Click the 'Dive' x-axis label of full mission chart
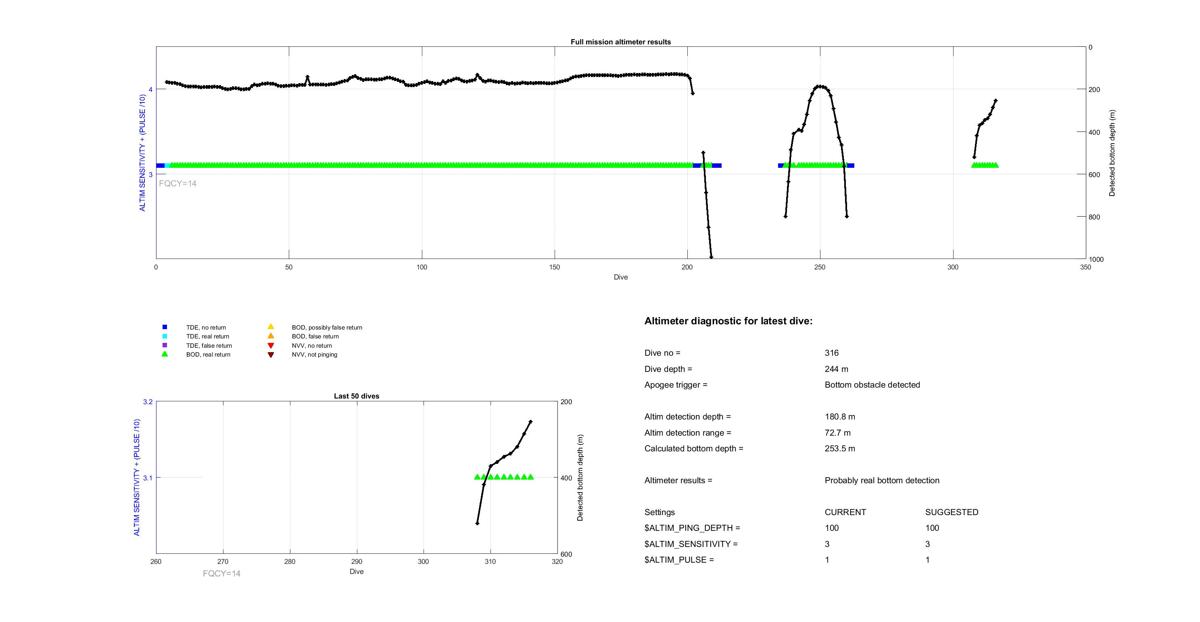This screenshot has height=622, width=1200. click(621, 277)
